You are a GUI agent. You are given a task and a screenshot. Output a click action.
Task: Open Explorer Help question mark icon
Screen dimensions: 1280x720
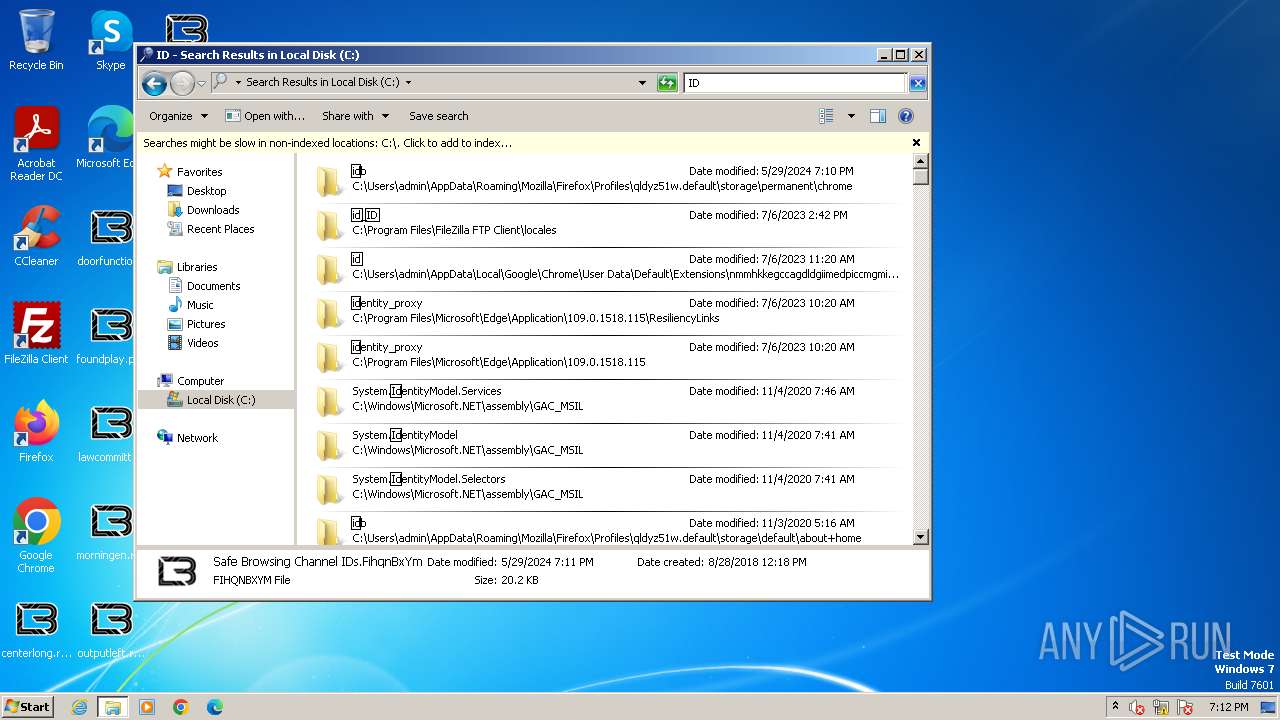click(905, 116)
